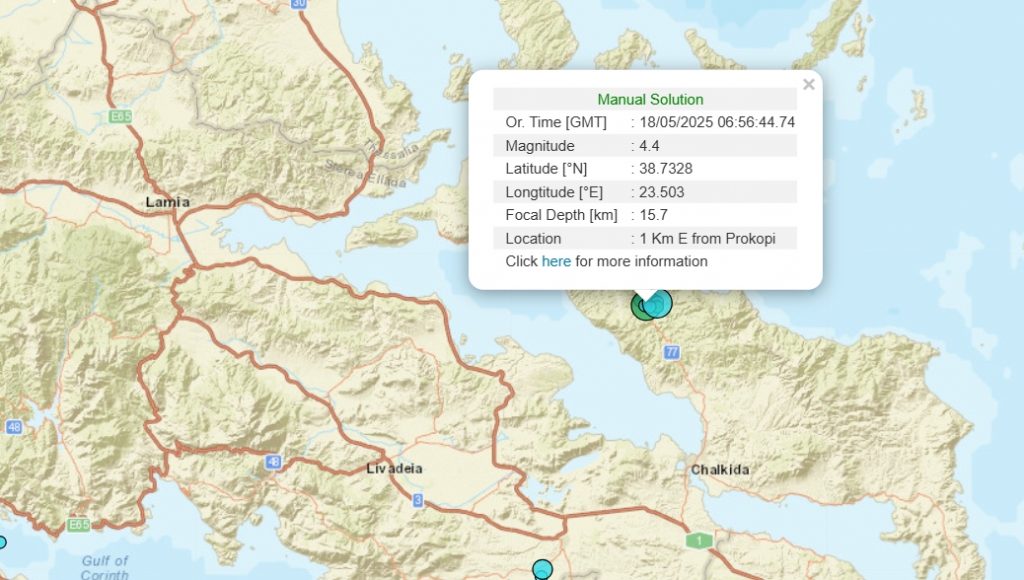Click the E65 shield north of Lamia
Viewport: 1024px width, 580px height.
coord(121,117)
